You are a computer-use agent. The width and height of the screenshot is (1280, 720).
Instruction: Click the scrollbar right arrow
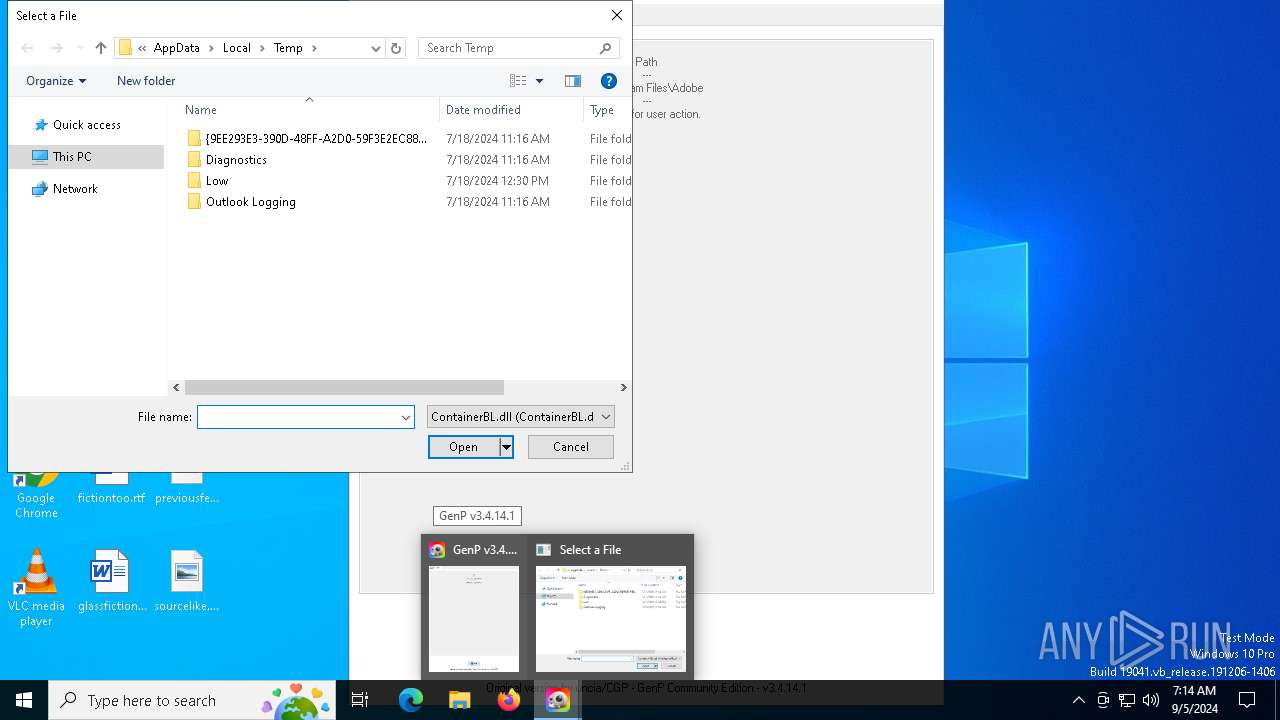click(623, 387)
